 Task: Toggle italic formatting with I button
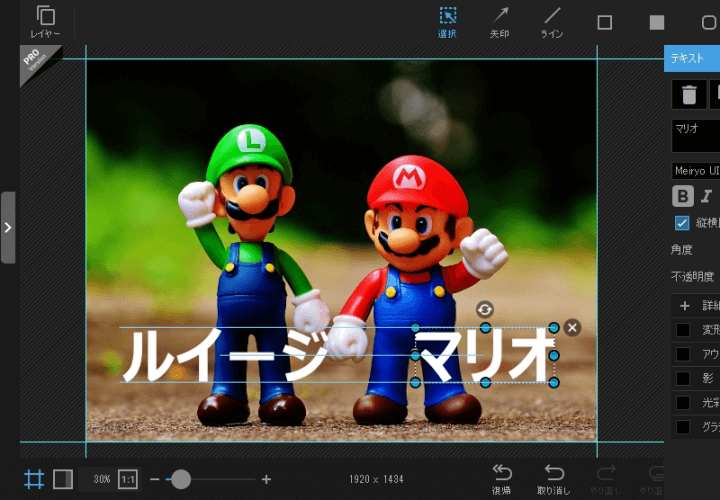tap(706, 196)
